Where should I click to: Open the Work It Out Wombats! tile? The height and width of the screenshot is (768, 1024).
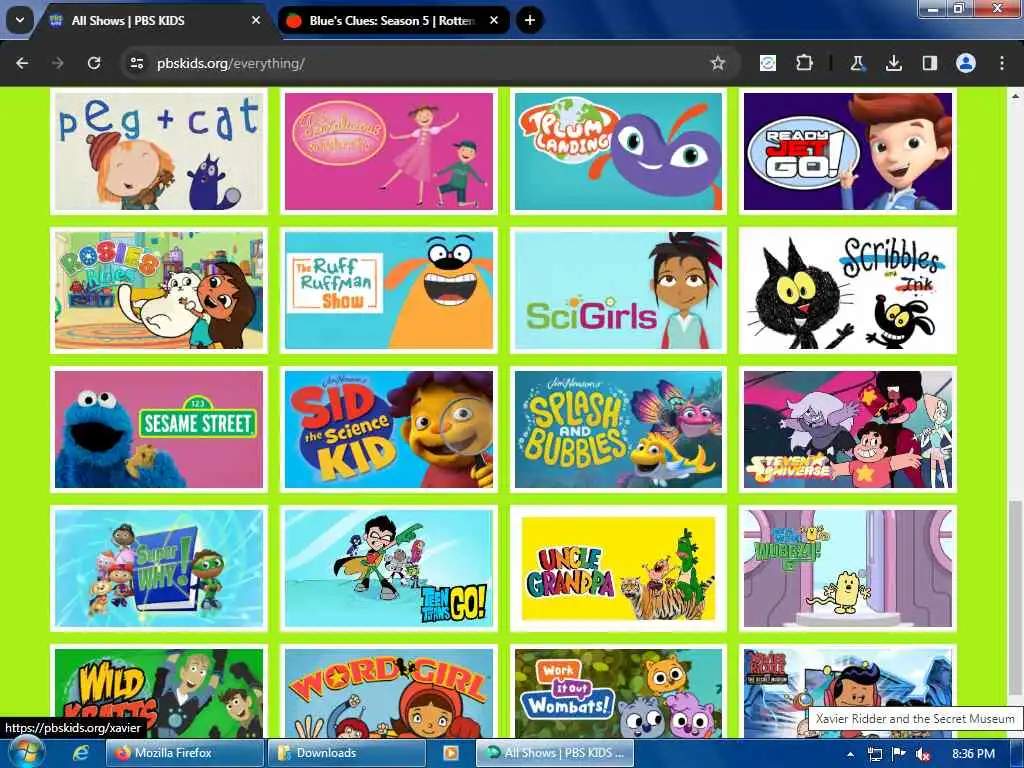click(x=618, y=691)
